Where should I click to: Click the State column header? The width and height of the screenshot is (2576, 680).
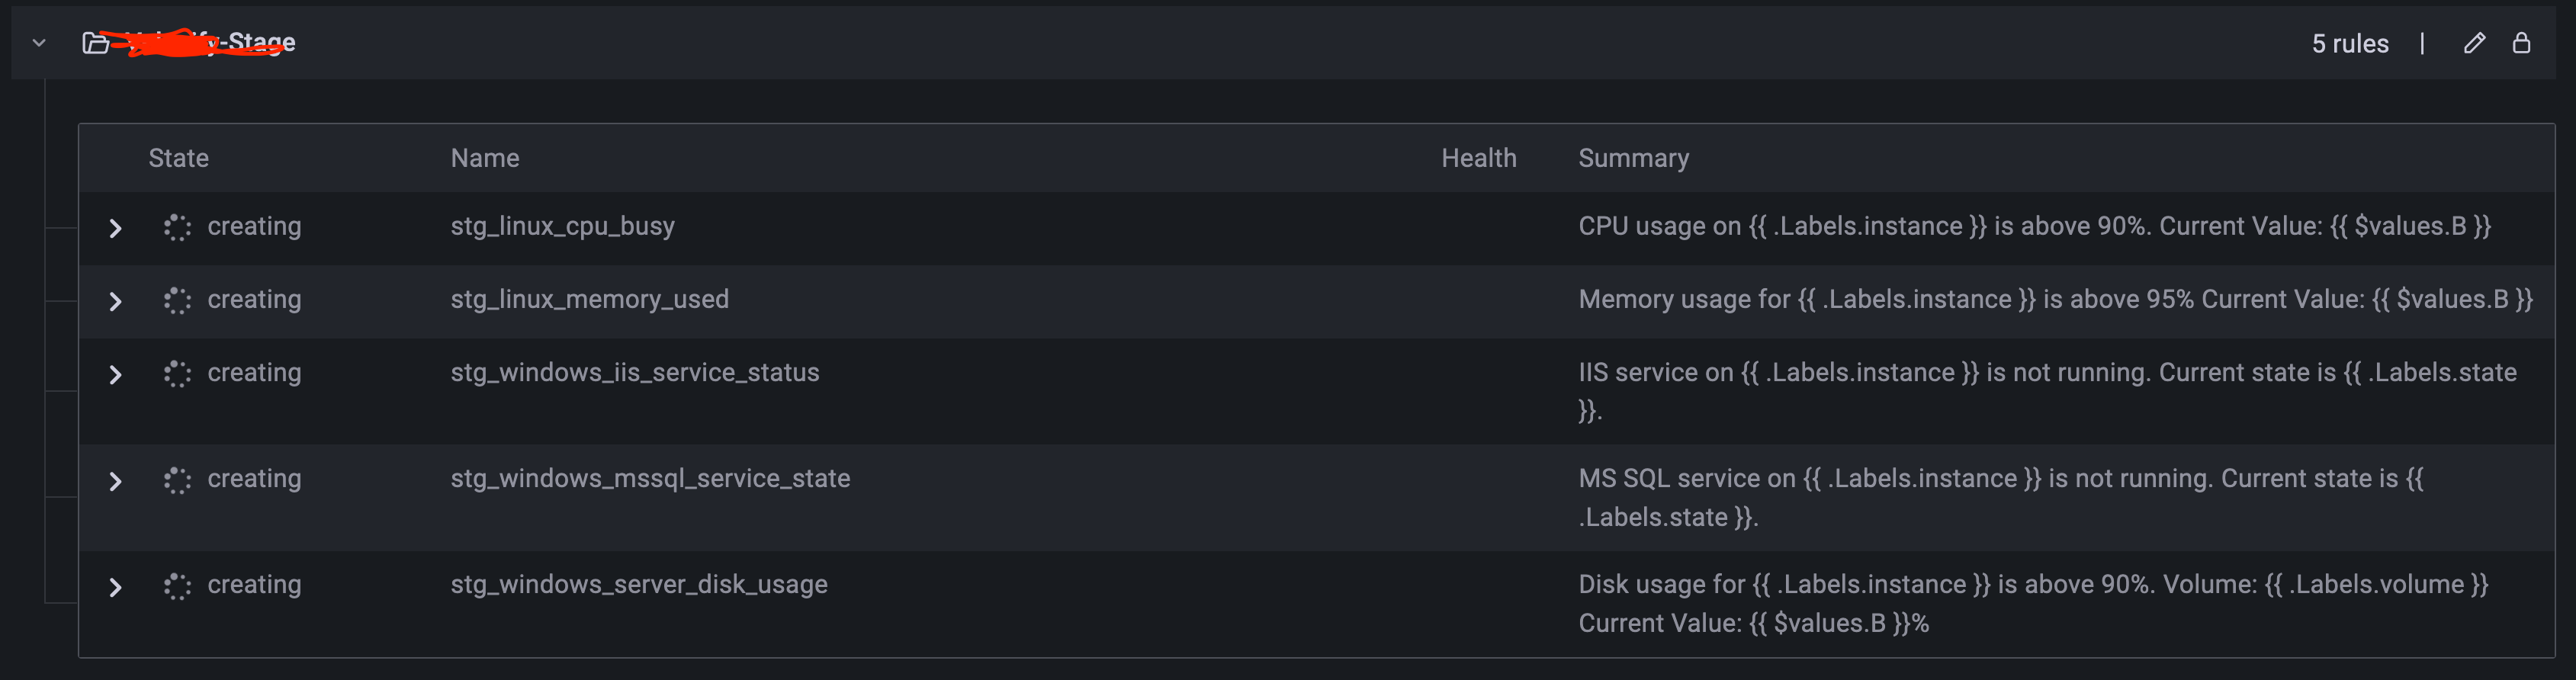tap(179, 158)
